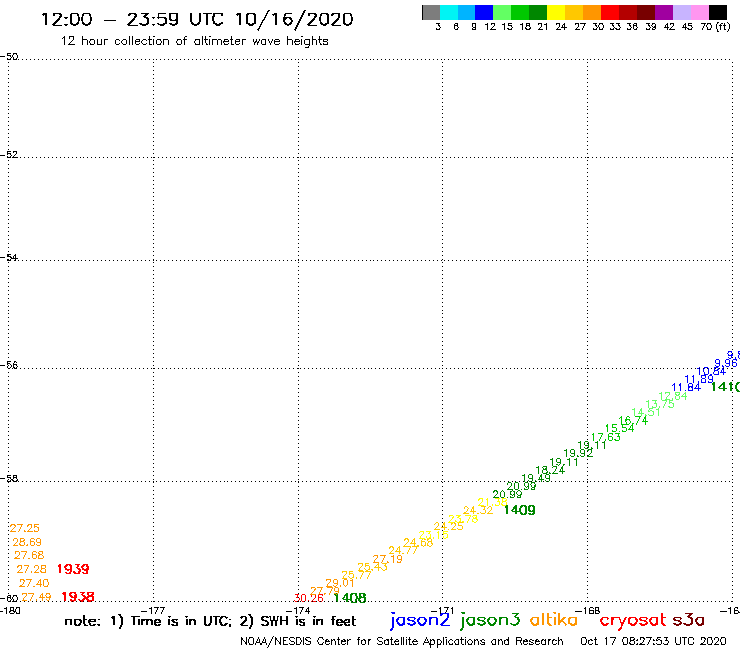Click the black swatch at legend end
The image size is (740, 650).
(x=718, y=13)
